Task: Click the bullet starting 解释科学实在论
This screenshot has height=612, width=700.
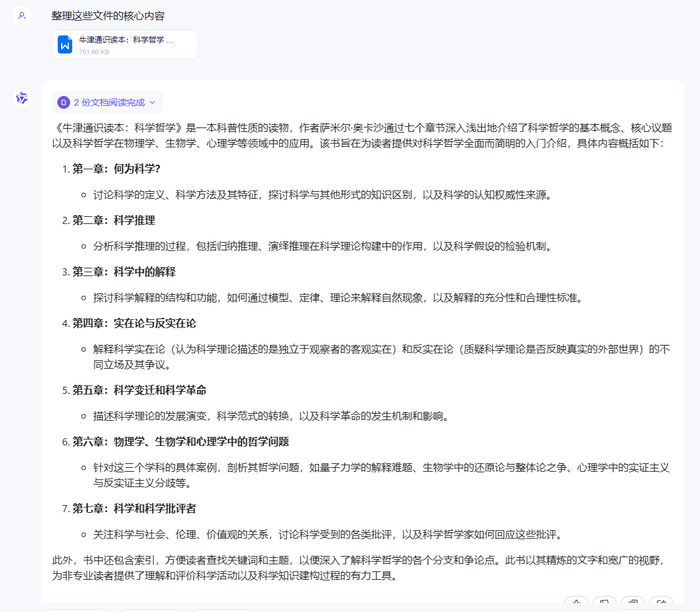Action: (382, 357)
